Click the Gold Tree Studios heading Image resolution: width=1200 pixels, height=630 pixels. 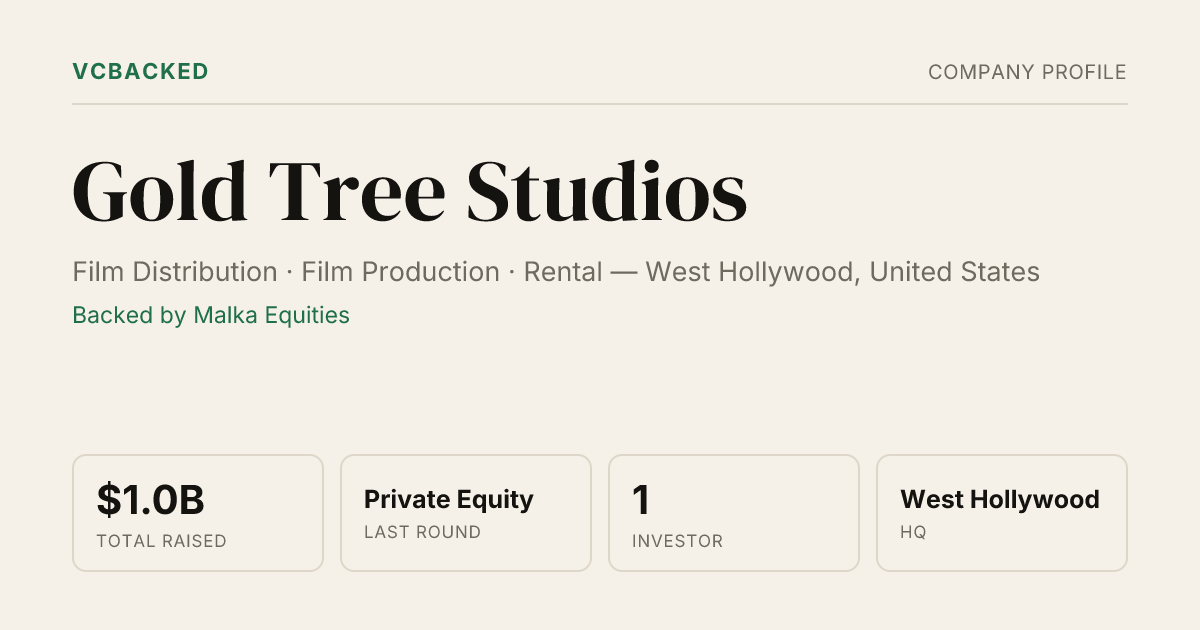pyautogui.click(x=410, y=191)
